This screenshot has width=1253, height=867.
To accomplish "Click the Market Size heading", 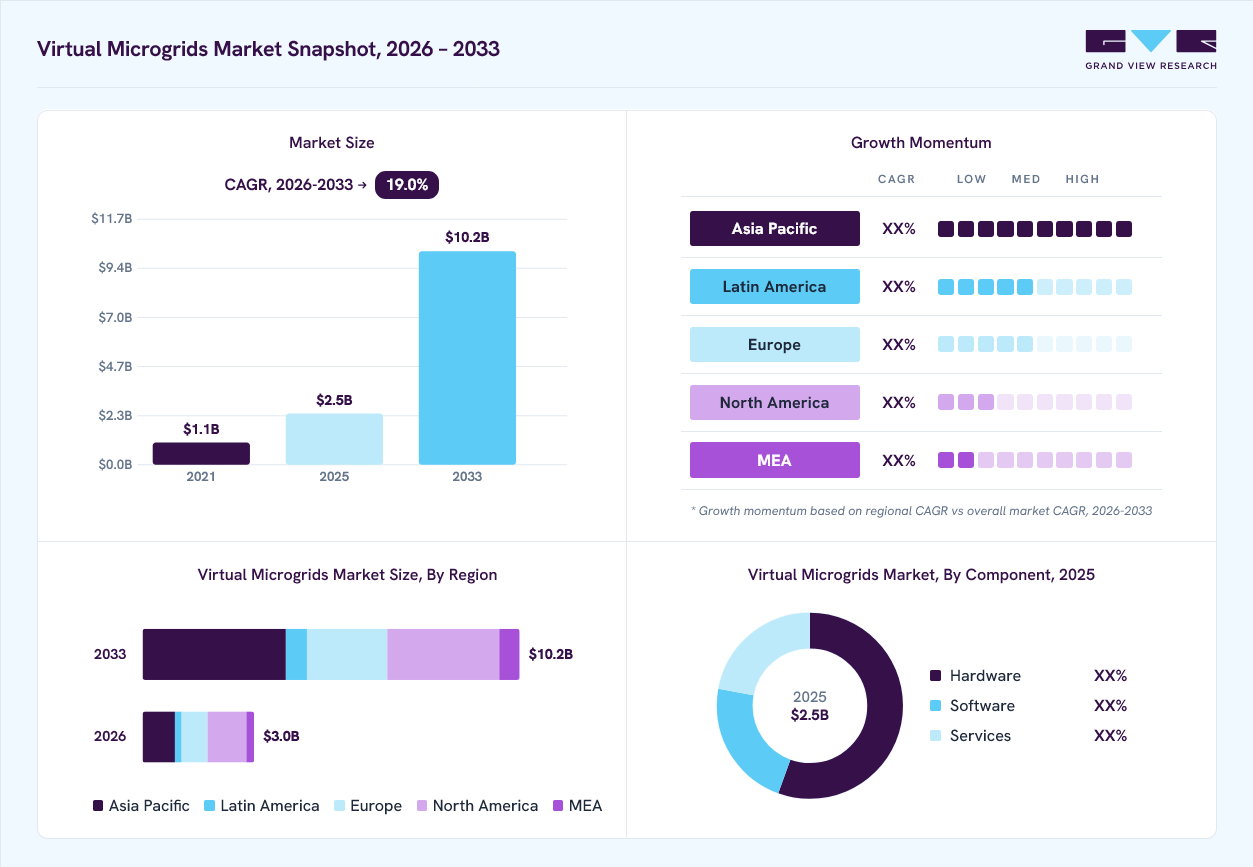I will [x=332, y=143].
